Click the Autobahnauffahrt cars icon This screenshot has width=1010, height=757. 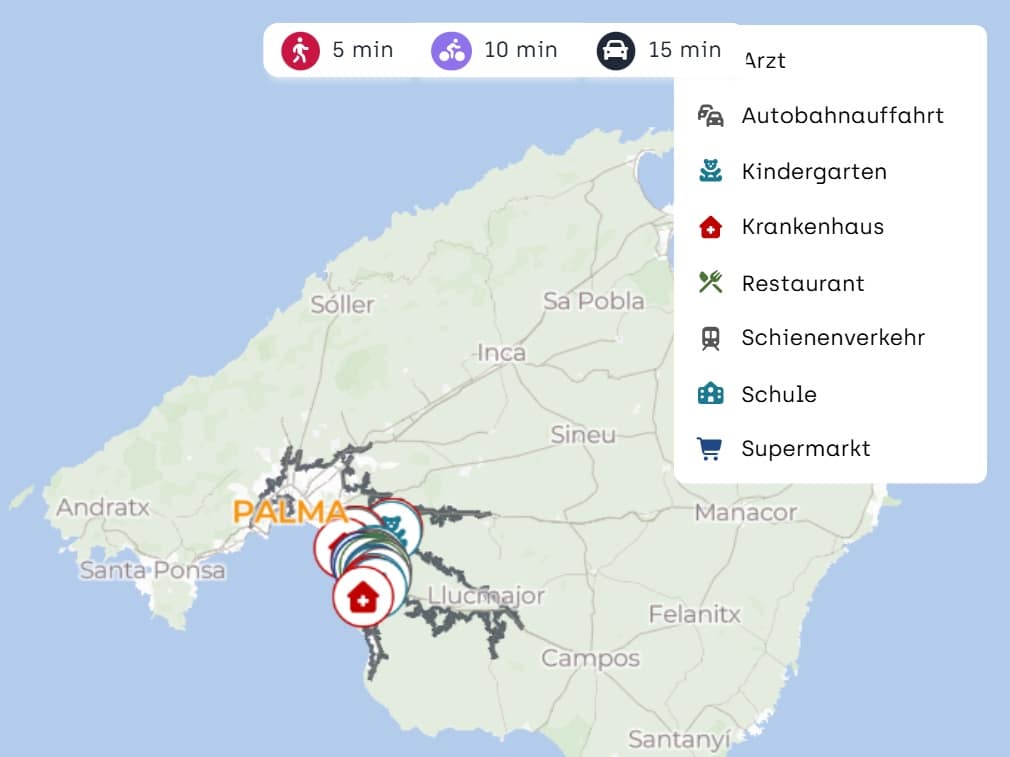pos(710,115)
